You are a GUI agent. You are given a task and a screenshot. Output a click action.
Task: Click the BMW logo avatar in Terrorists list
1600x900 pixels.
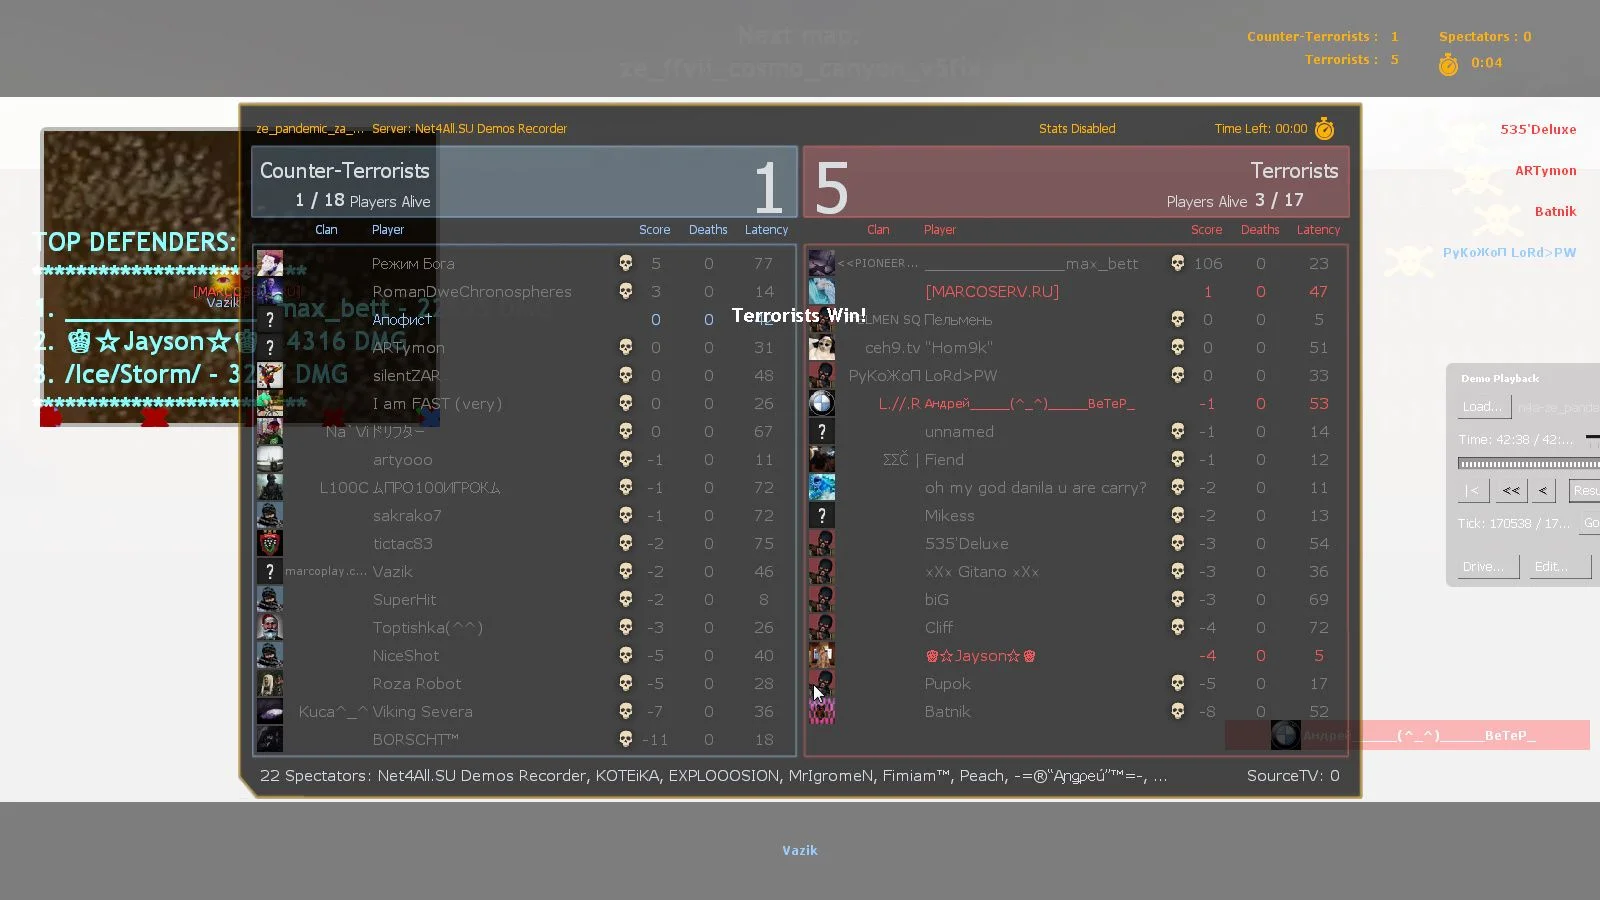pyautogui.click(x=821, y=403)
